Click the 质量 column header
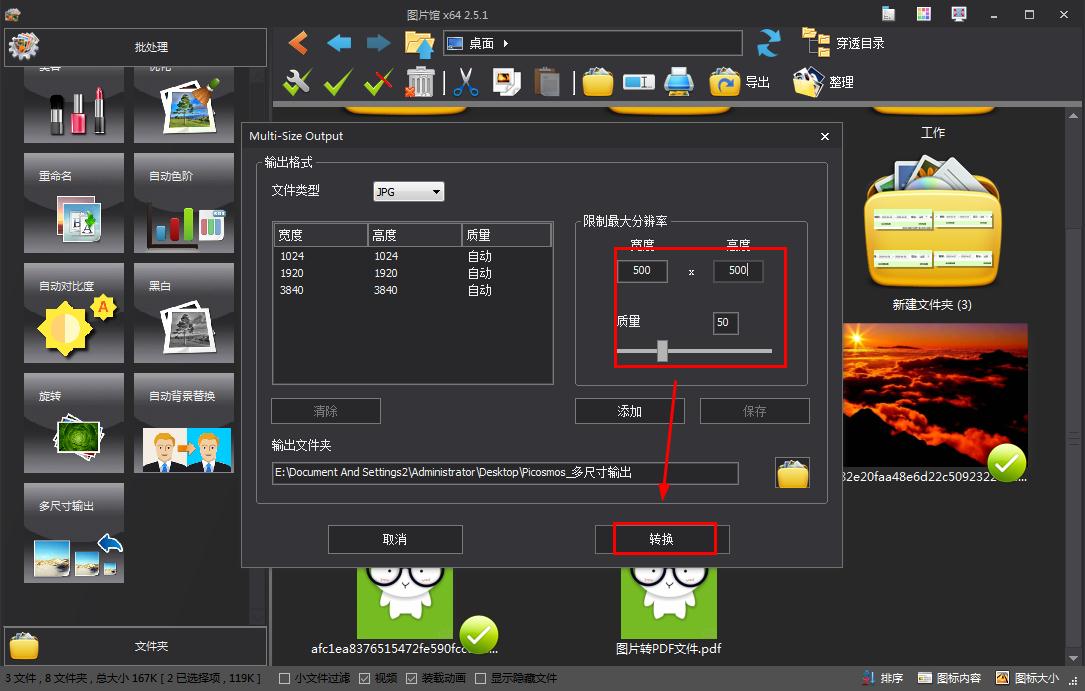Viewport: 1085px width, 691px height. pos(507,235)
